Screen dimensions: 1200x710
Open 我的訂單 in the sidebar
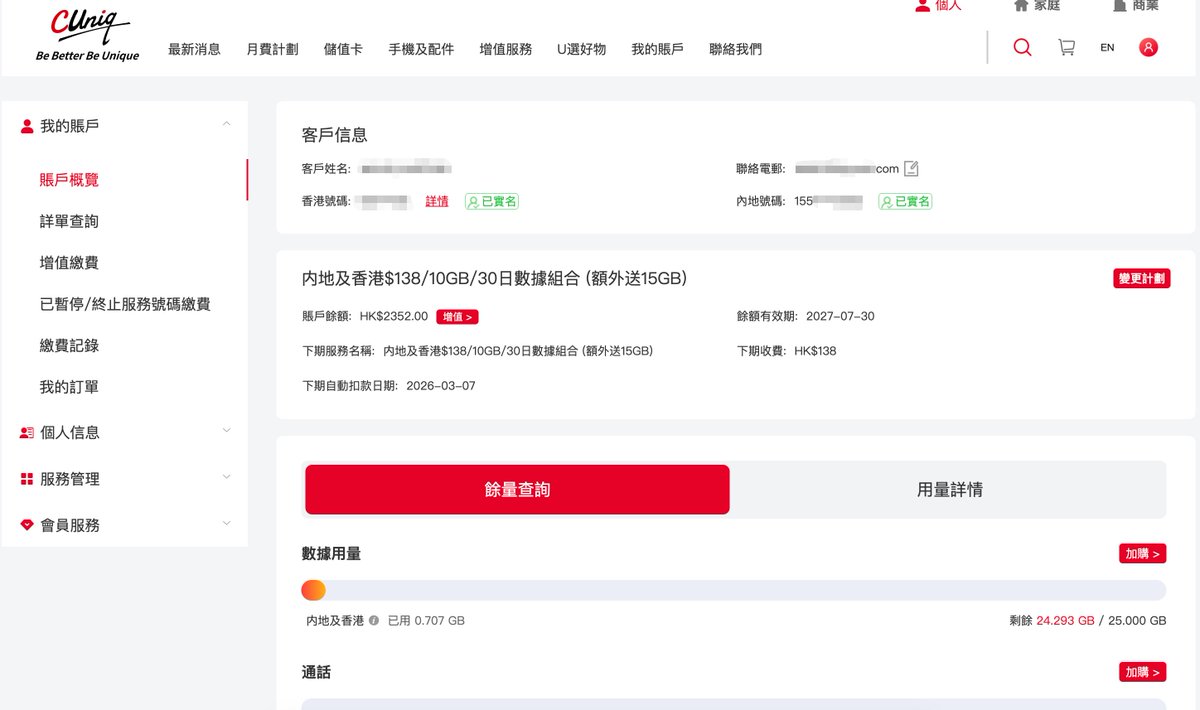click(x=69, y=387)
